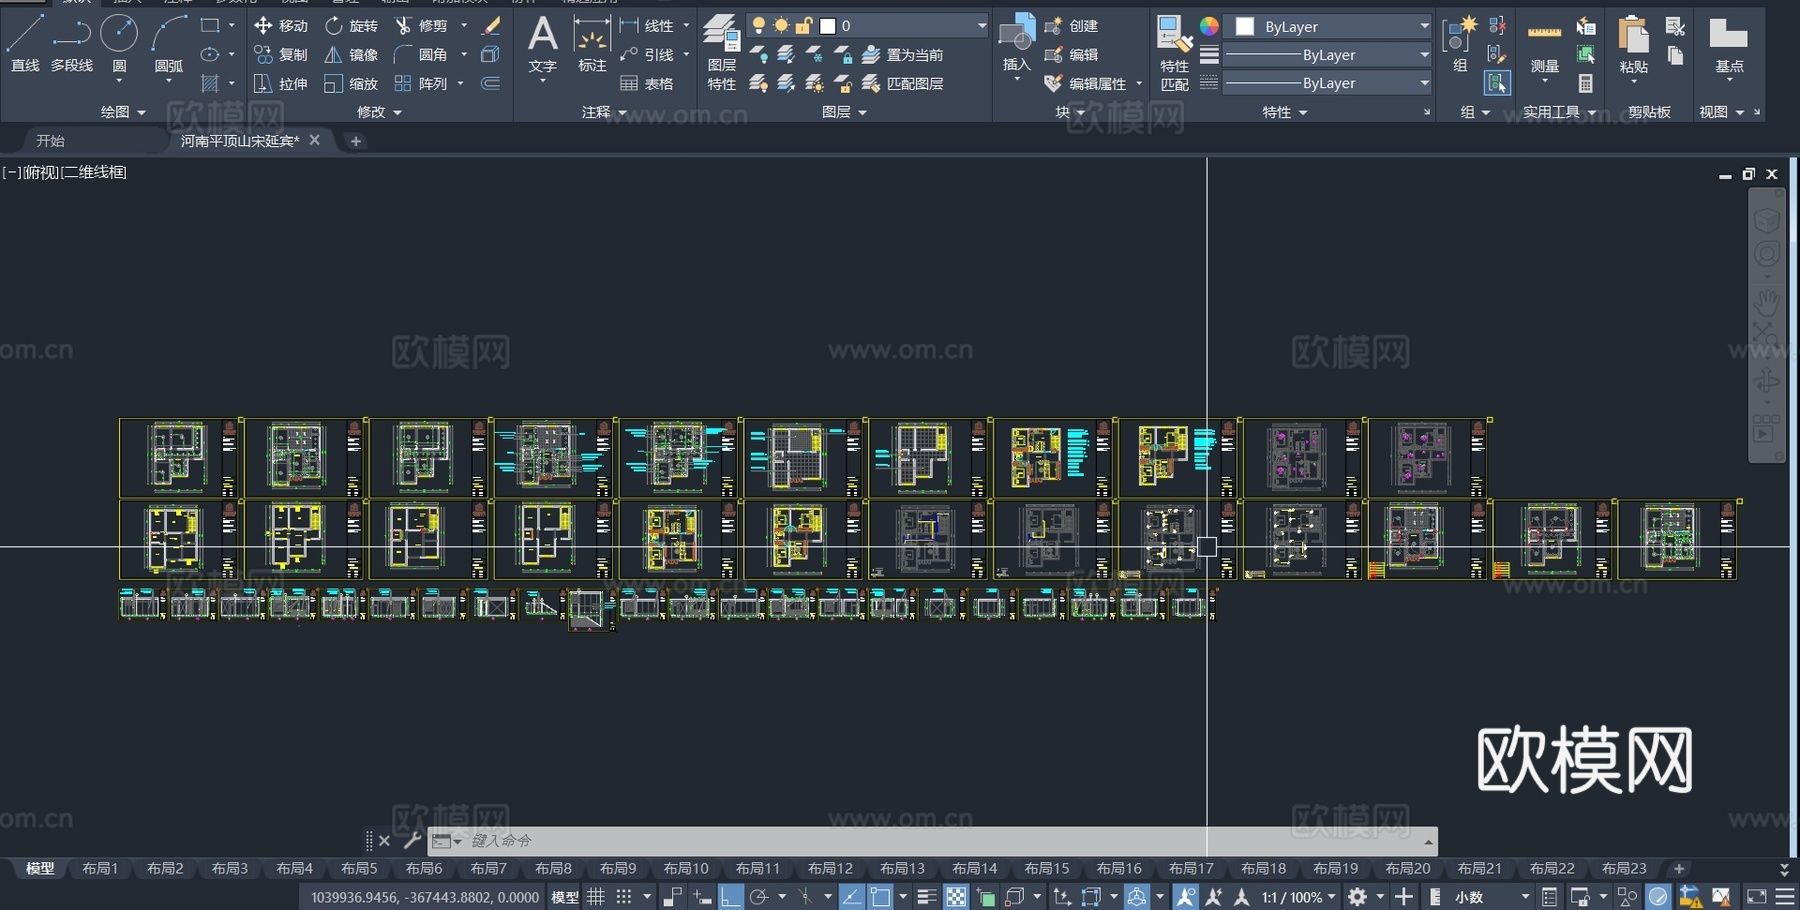1800x910 pixels.
Task: Open the 小数 units dropdown
Action: coord(1491,897)
